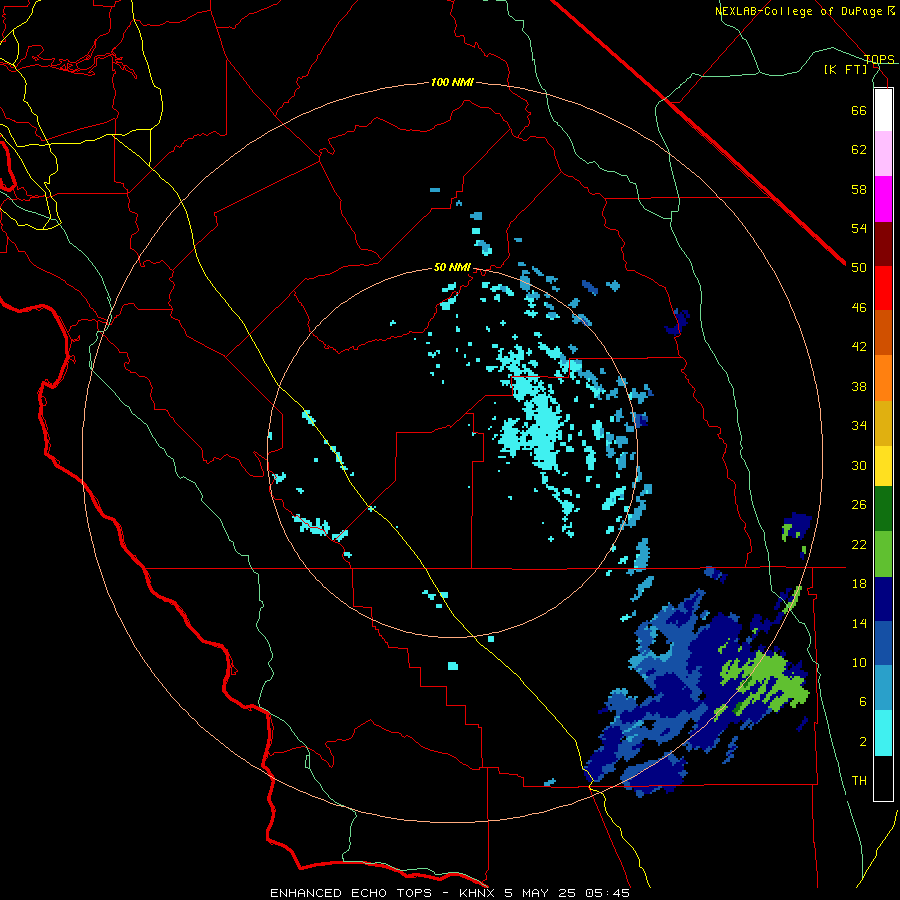Click the 2 value on the legend

click(863, 742)
